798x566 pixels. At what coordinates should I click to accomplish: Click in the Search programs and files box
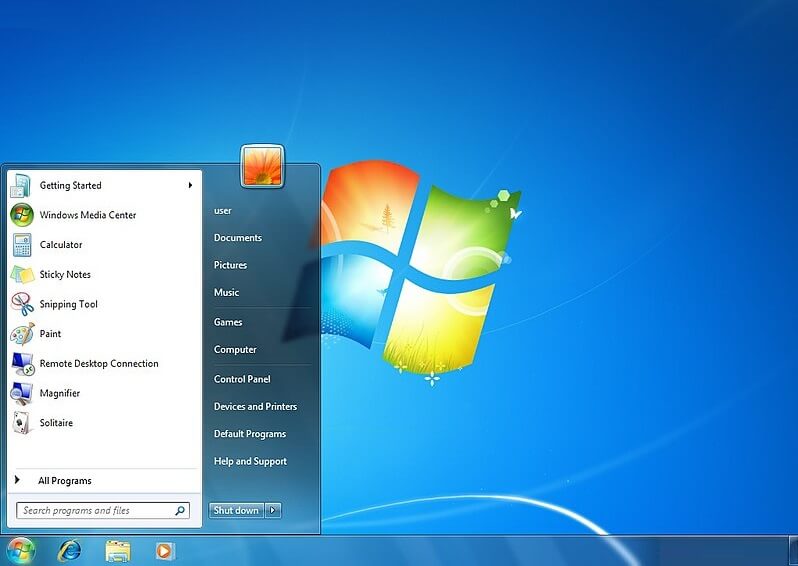click(103, 510)
